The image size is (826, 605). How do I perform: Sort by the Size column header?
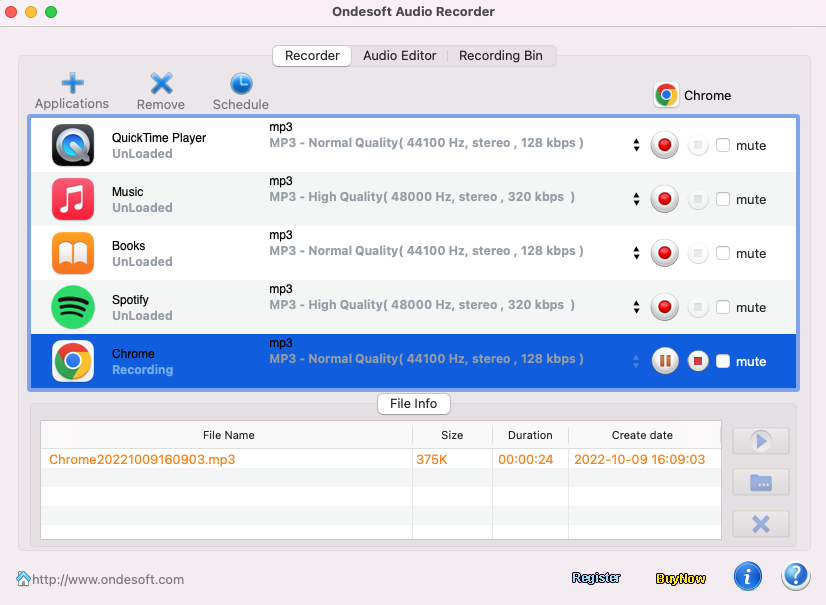[452, 435]
